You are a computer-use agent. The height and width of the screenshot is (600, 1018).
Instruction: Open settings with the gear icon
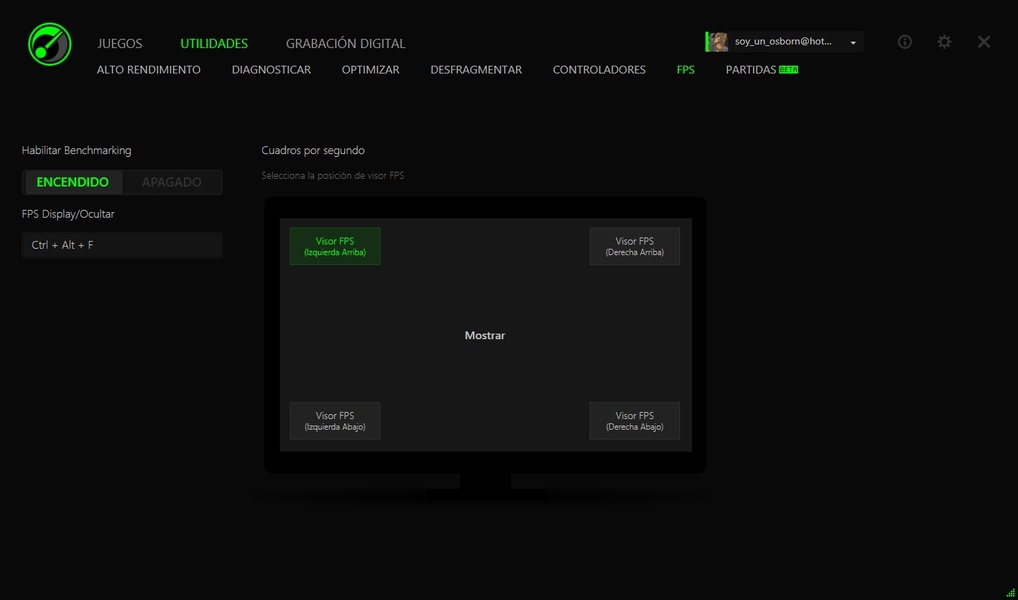944,42
